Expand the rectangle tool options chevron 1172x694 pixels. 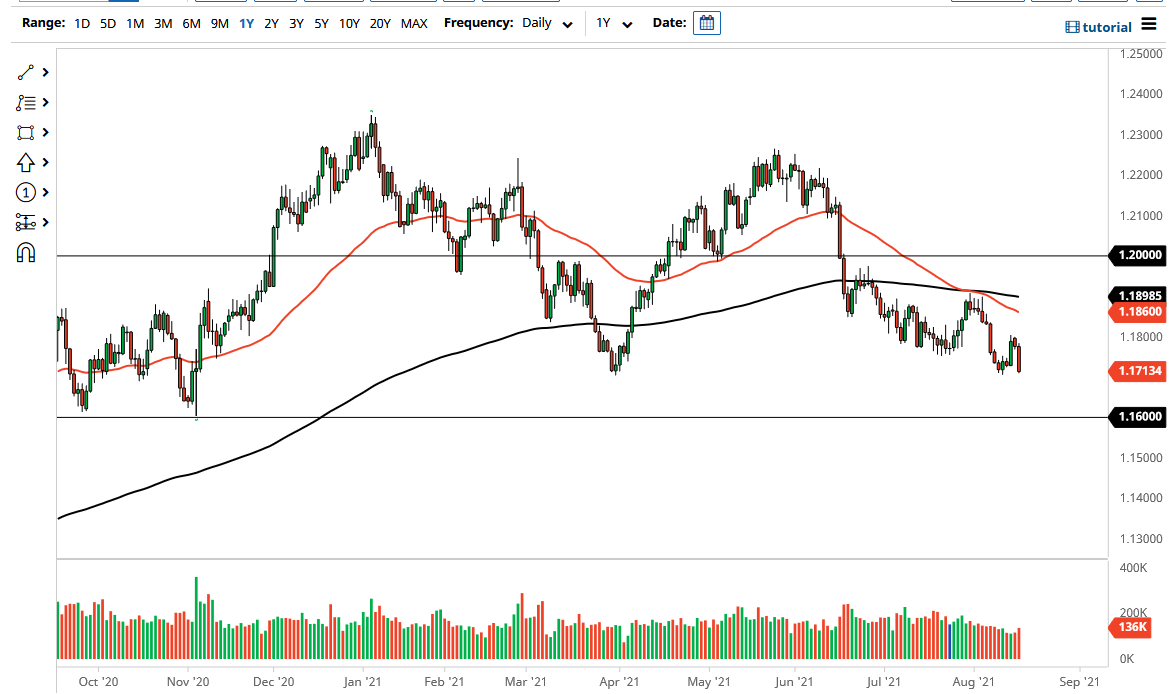44,132
